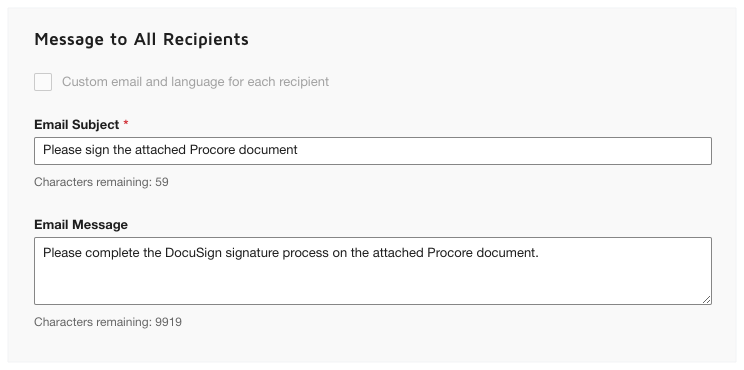Click the "Characters remaining: 9919" counter

coord(108,322)
